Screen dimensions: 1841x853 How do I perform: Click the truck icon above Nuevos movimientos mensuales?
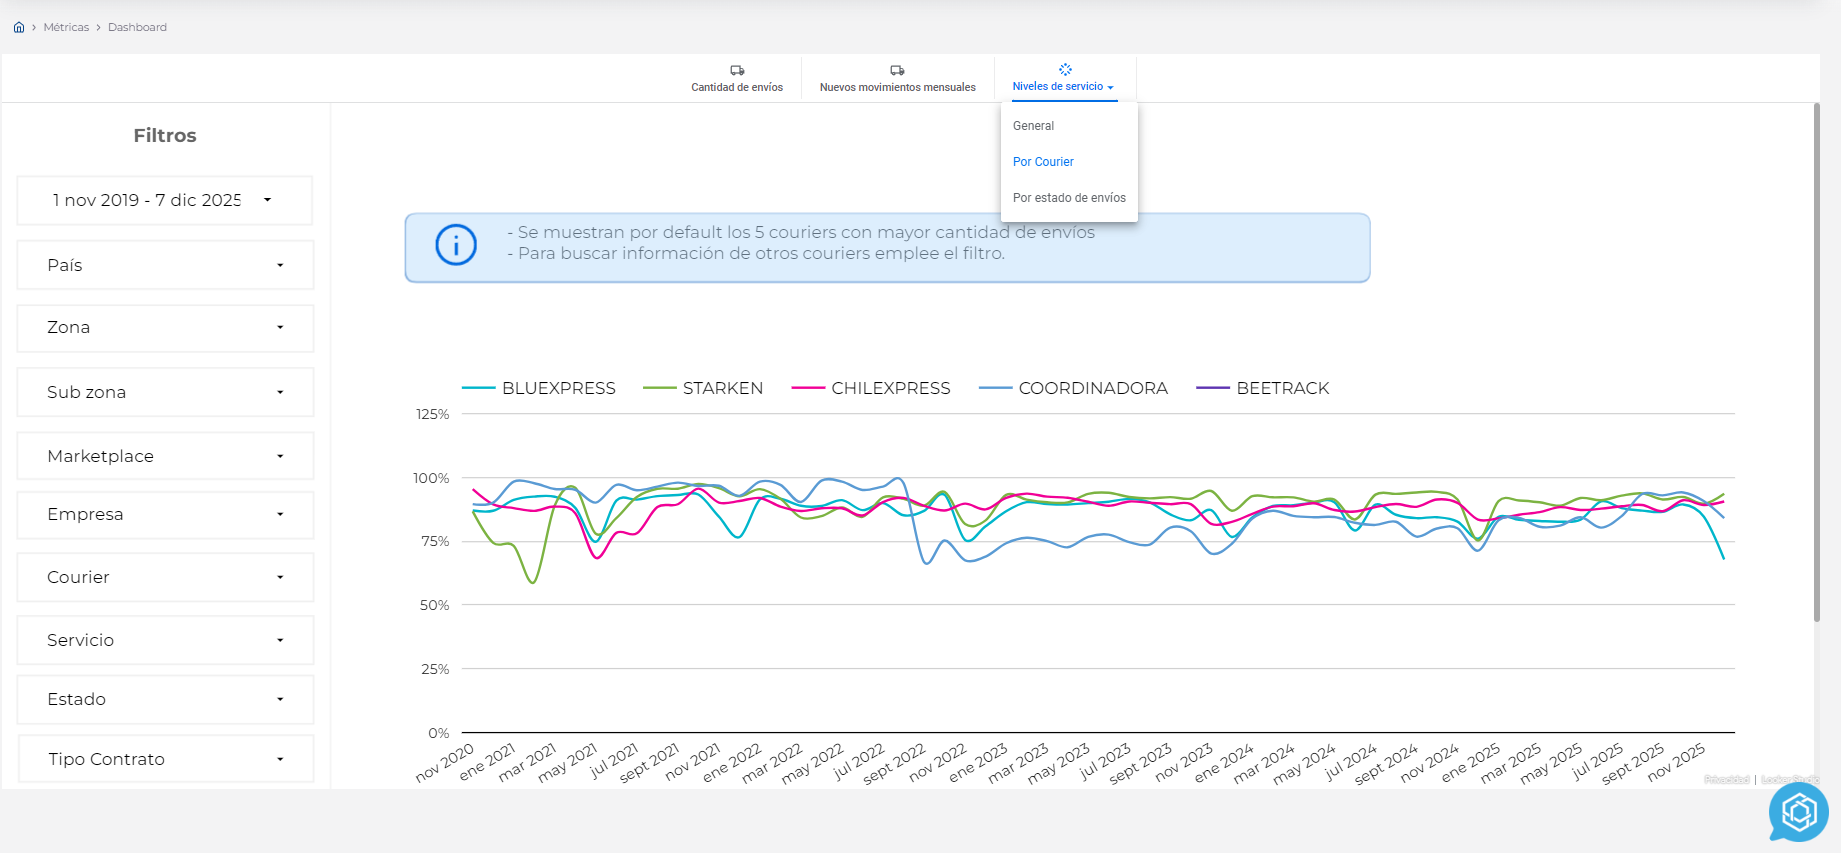(x=897, y=71)
